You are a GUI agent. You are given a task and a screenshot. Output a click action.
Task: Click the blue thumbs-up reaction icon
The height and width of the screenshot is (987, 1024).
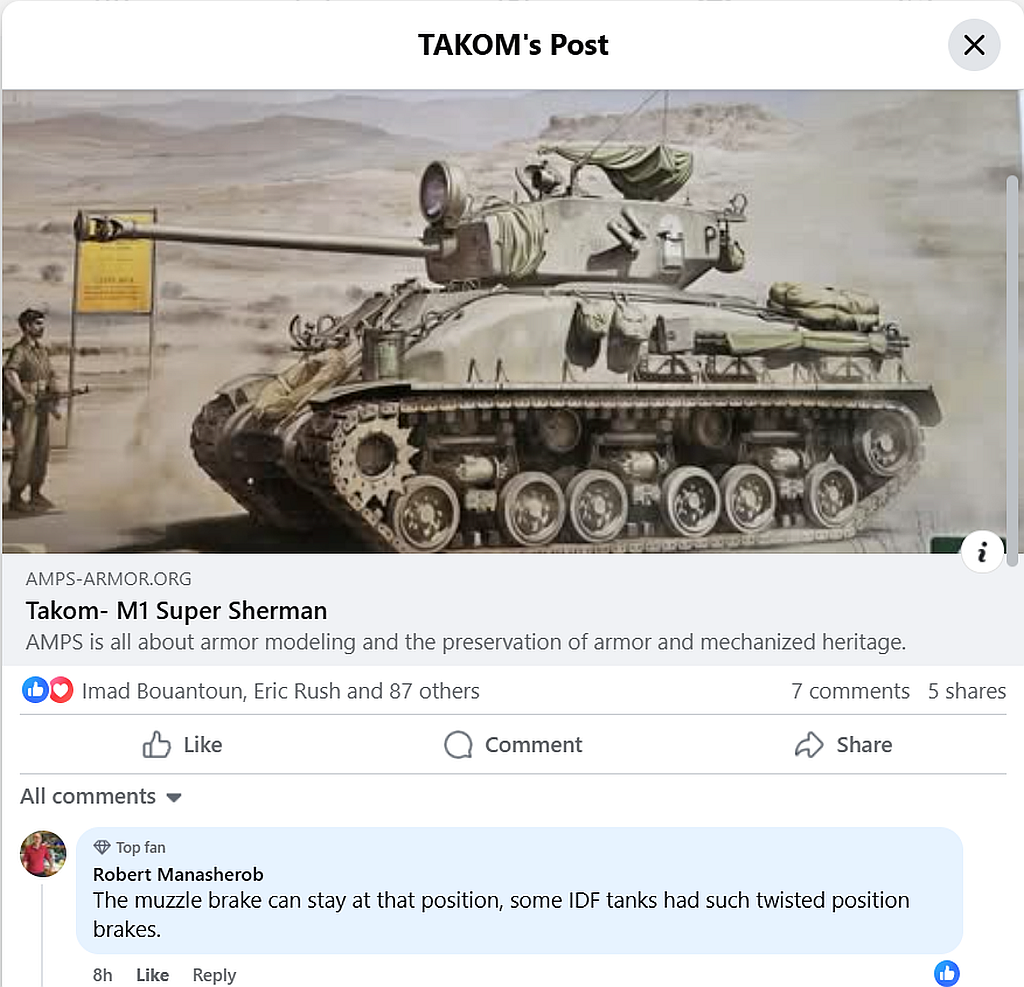(x=35, y=690)
